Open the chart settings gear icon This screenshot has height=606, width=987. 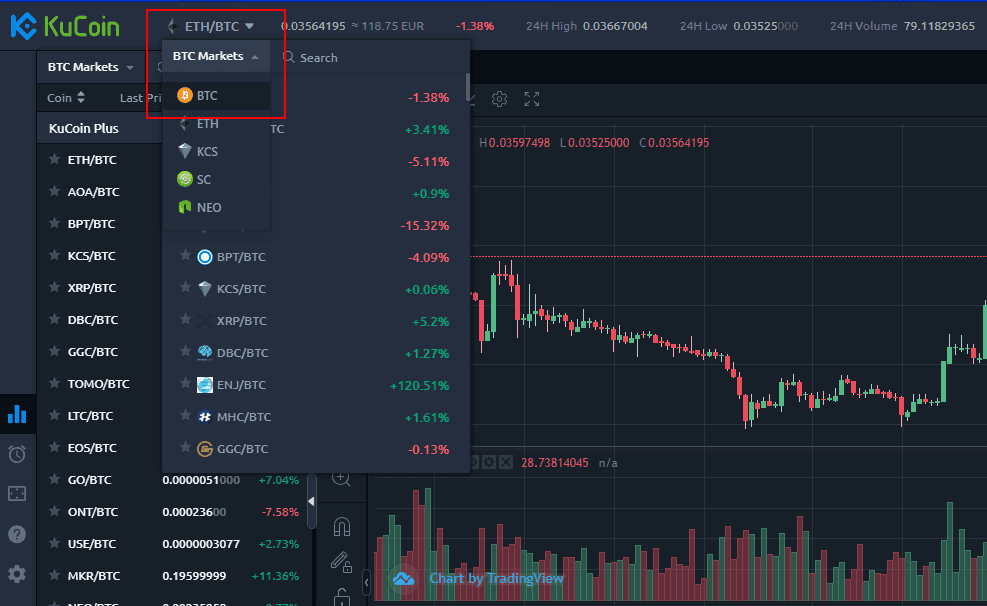[500, 99]
